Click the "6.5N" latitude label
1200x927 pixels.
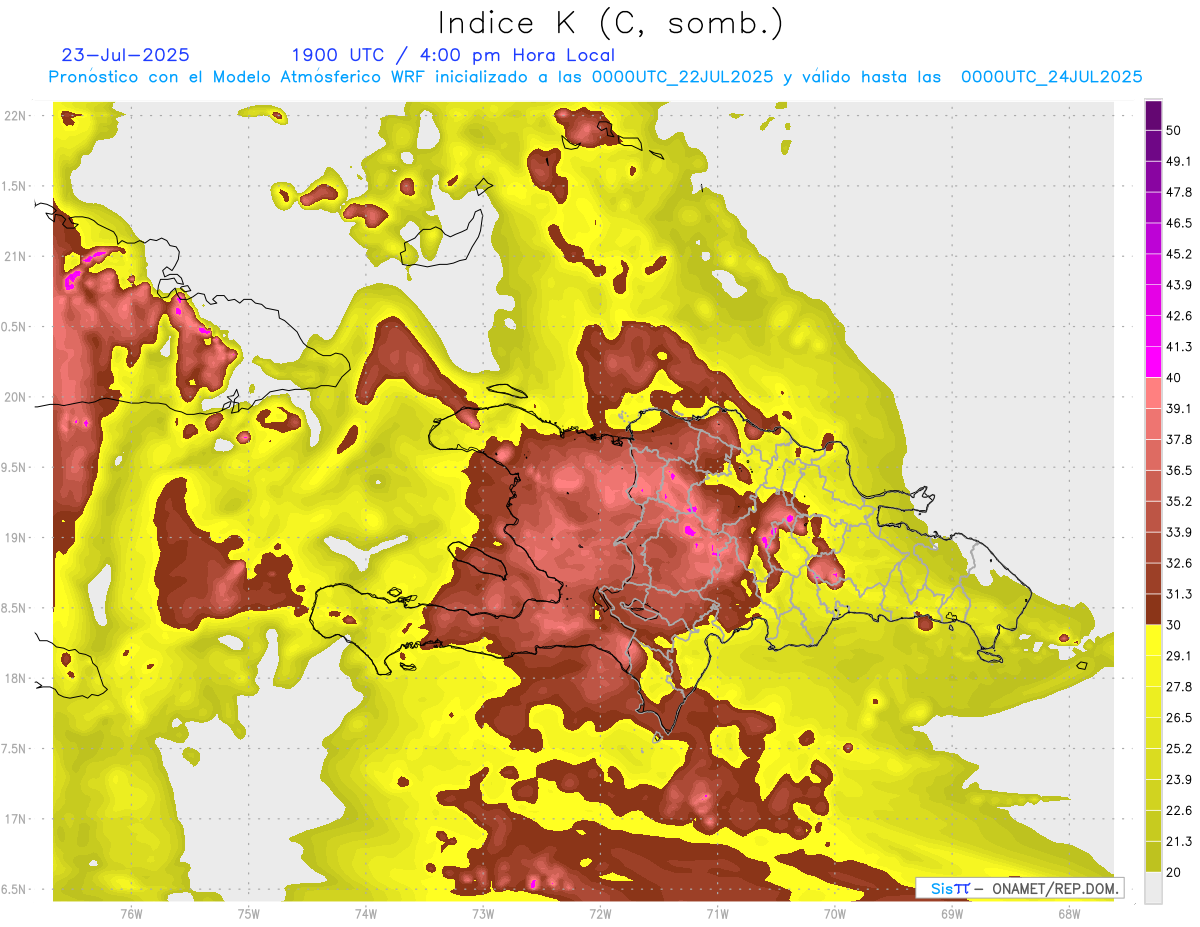point(13,889)
